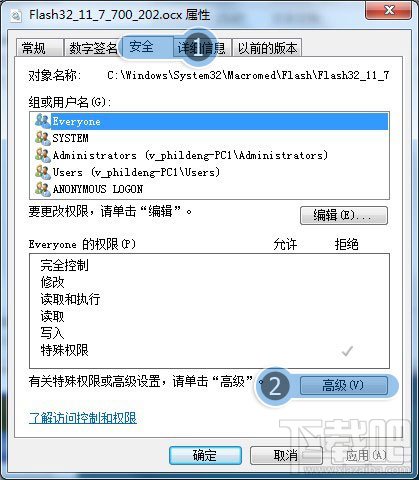Select the 完全控制 permission row
The image size is (419, 480).
209,265
